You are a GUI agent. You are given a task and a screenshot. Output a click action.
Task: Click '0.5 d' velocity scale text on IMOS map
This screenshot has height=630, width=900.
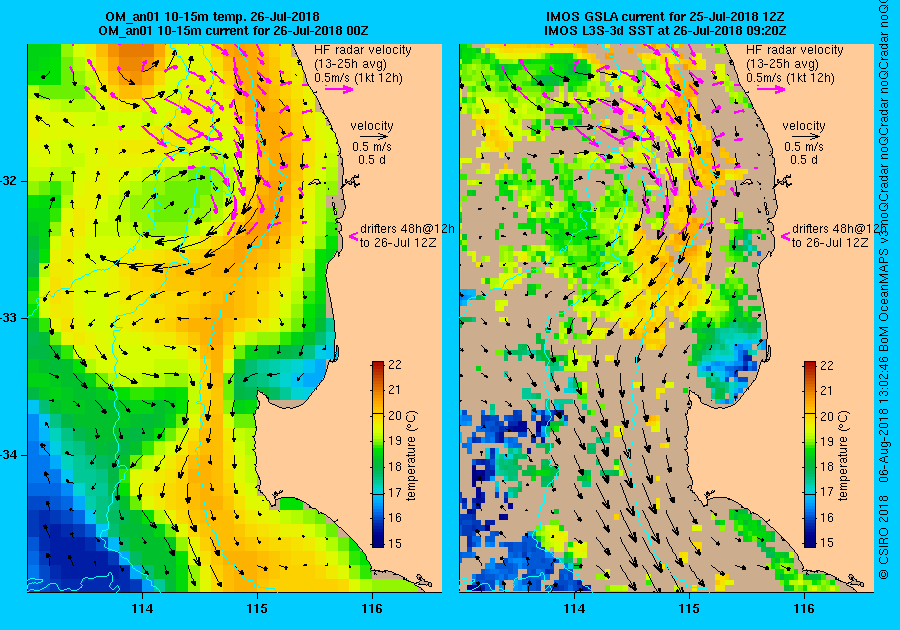tap(804, 160)
